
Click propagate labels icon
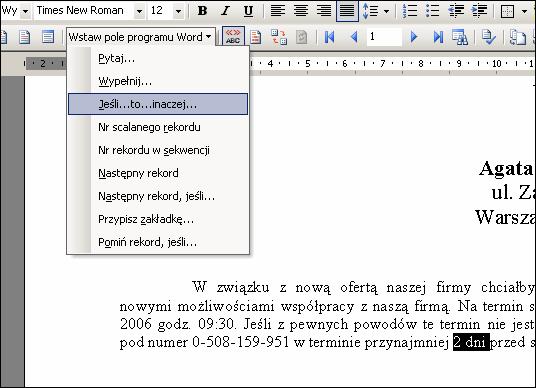click(x=301, y=37)
